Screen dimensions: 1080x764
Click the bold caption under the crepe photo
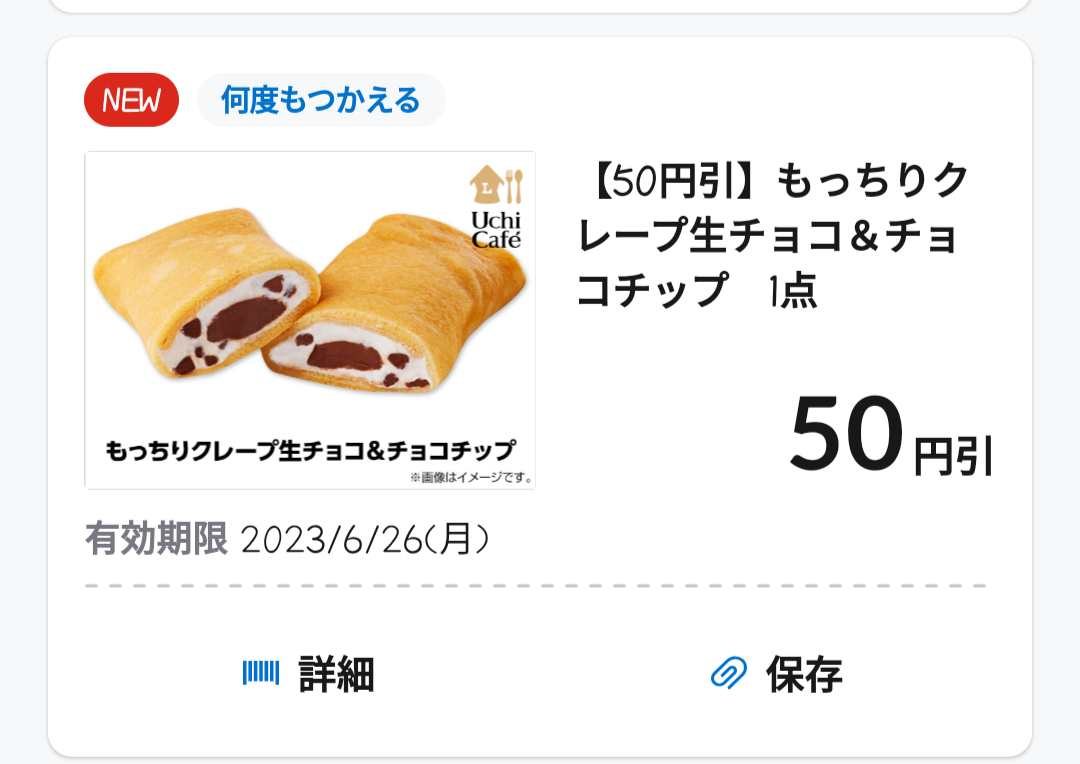tap(310, 450)
